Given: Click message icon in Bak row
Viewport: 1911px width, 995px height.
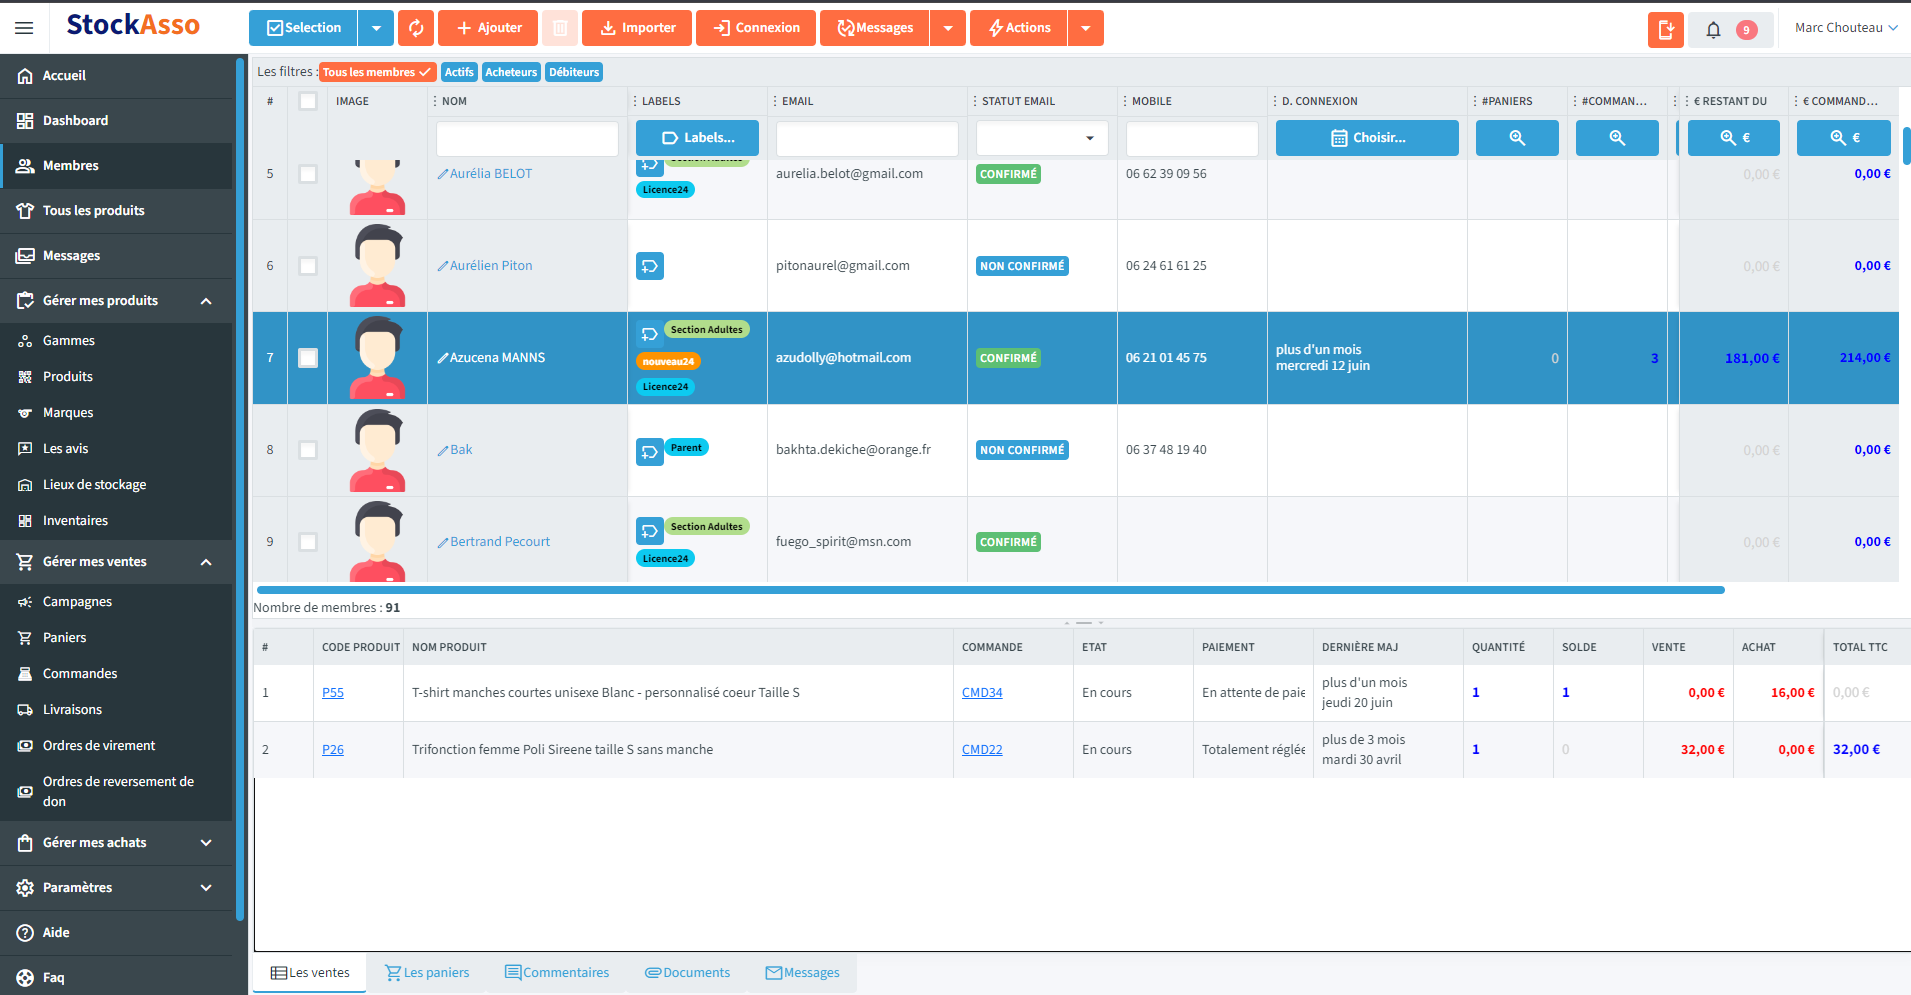Looking at the screenshot, I should click(x=650, y=452).
